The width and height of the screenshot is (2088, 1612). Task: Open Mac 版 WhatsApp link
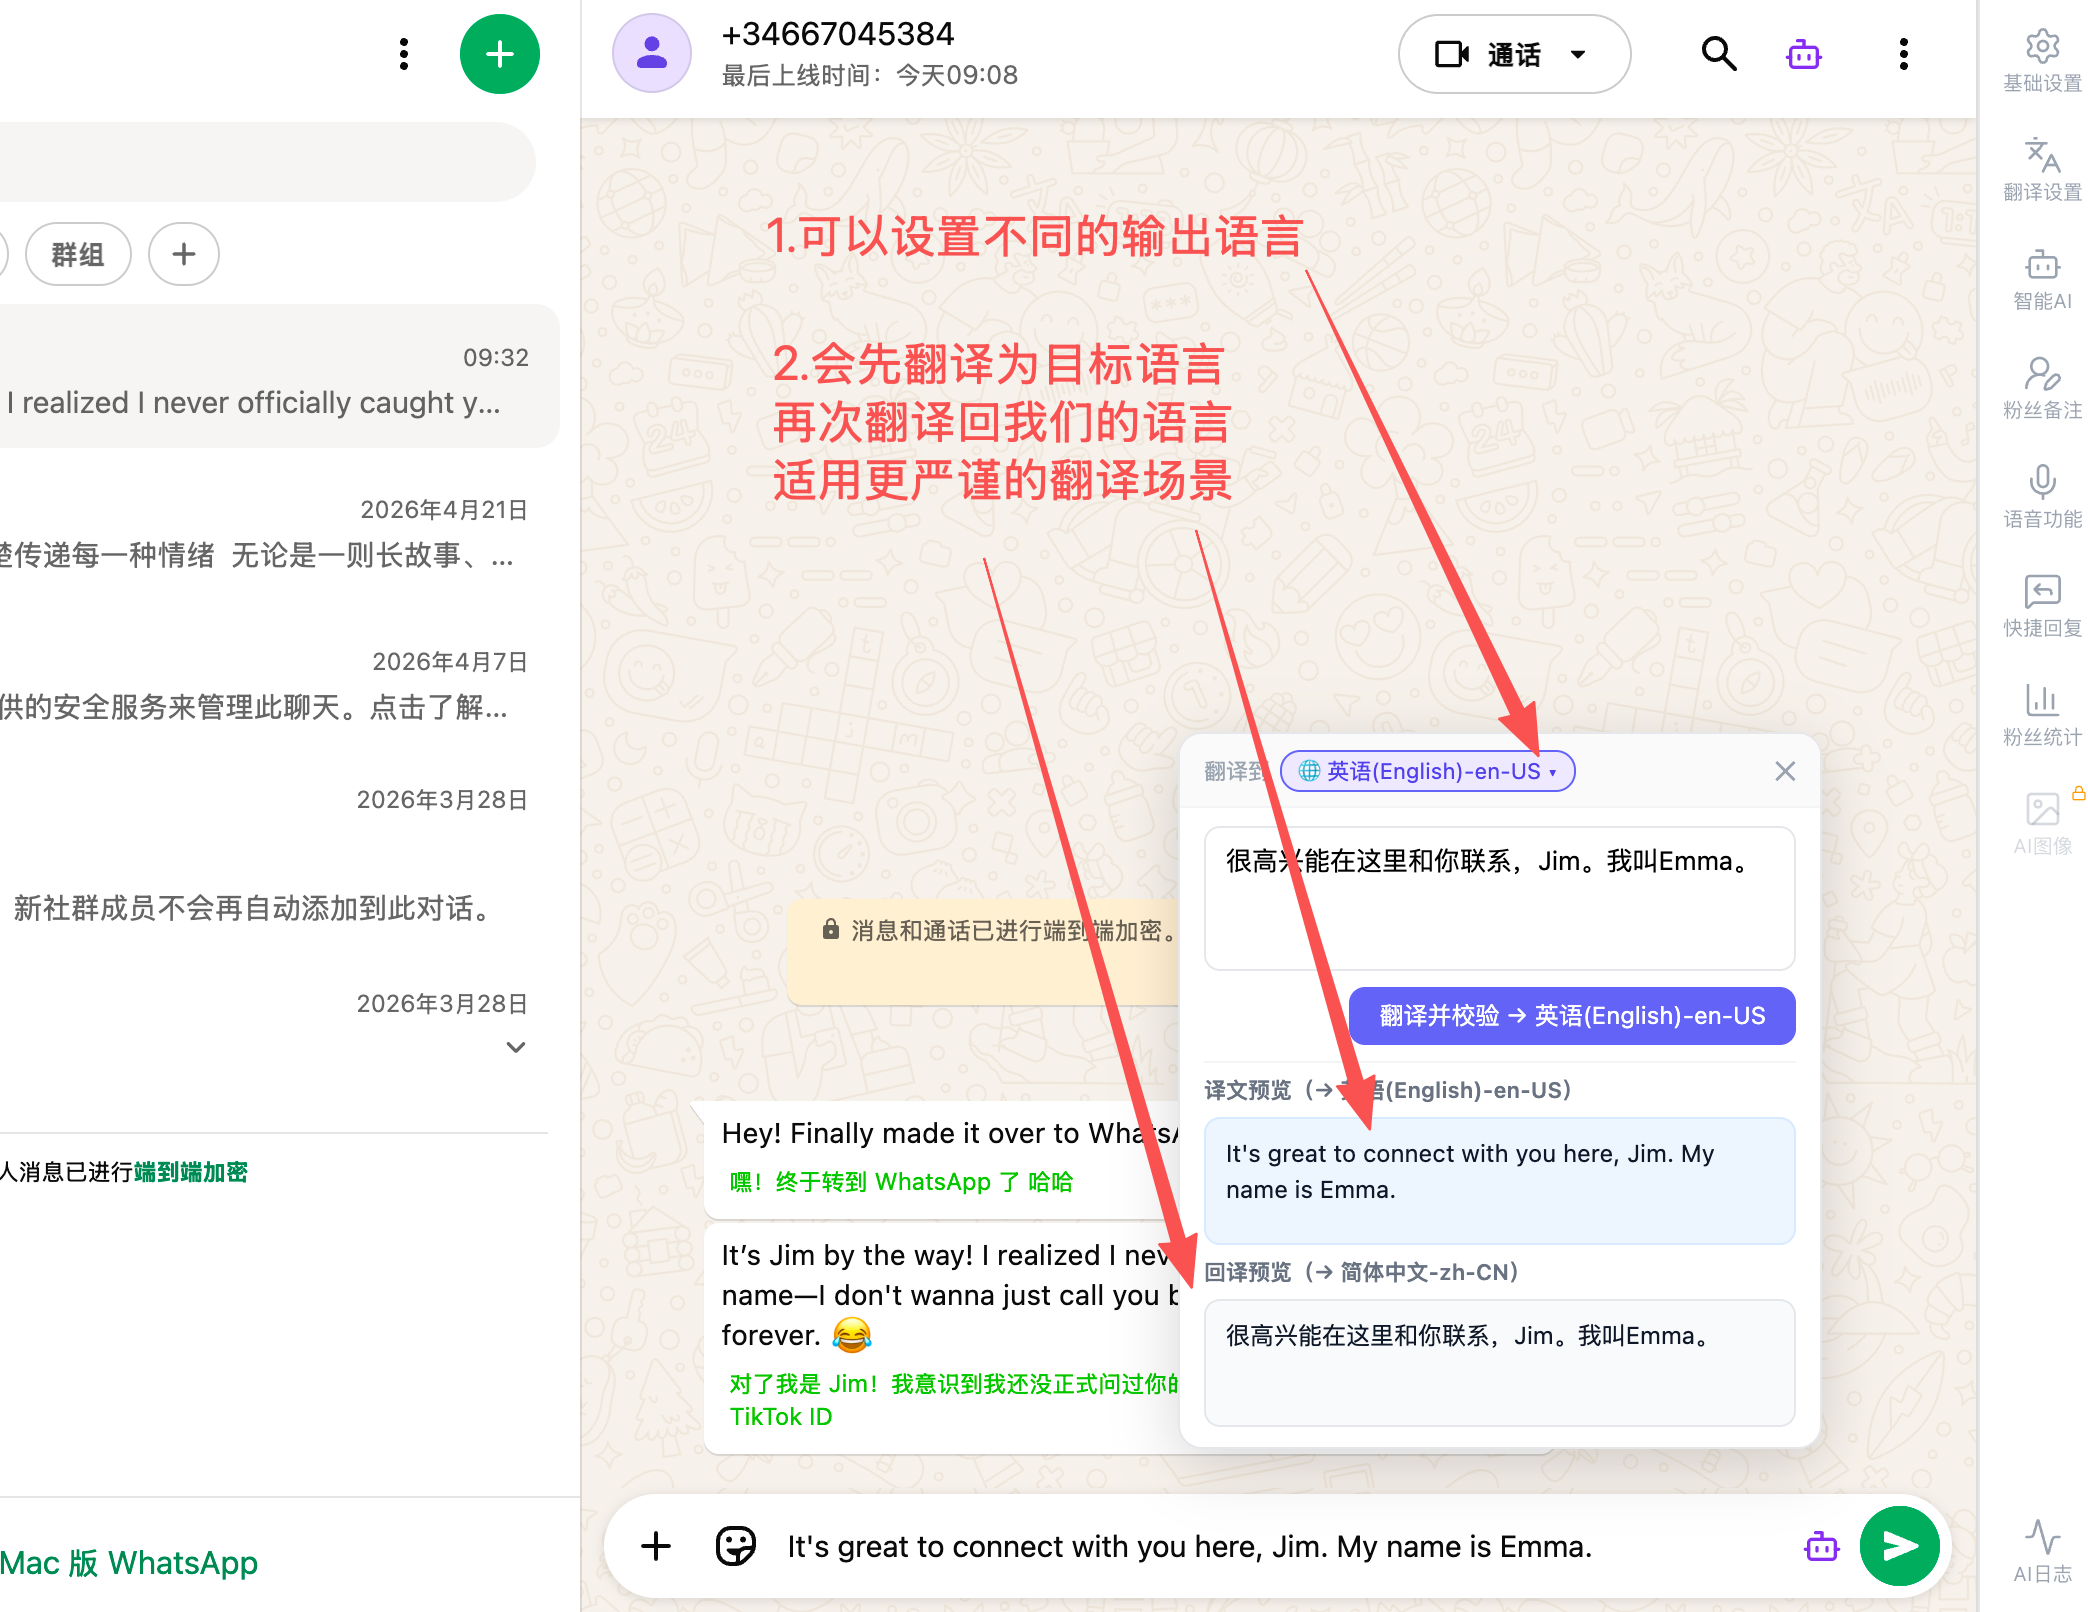coord(129,1562)
